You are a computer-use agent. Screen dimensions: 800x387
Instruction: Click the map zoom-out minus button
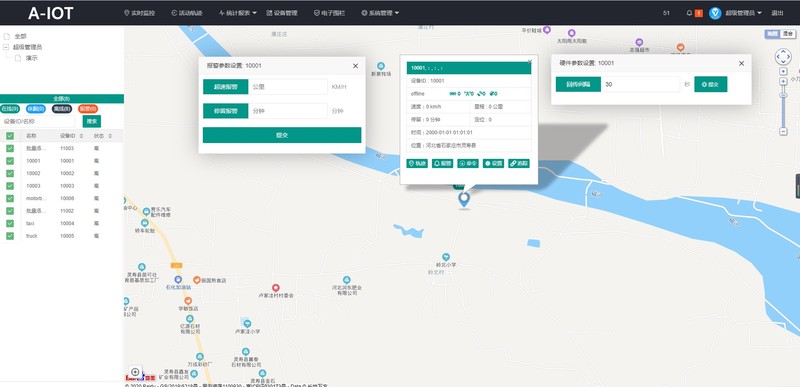click(783, 131)
